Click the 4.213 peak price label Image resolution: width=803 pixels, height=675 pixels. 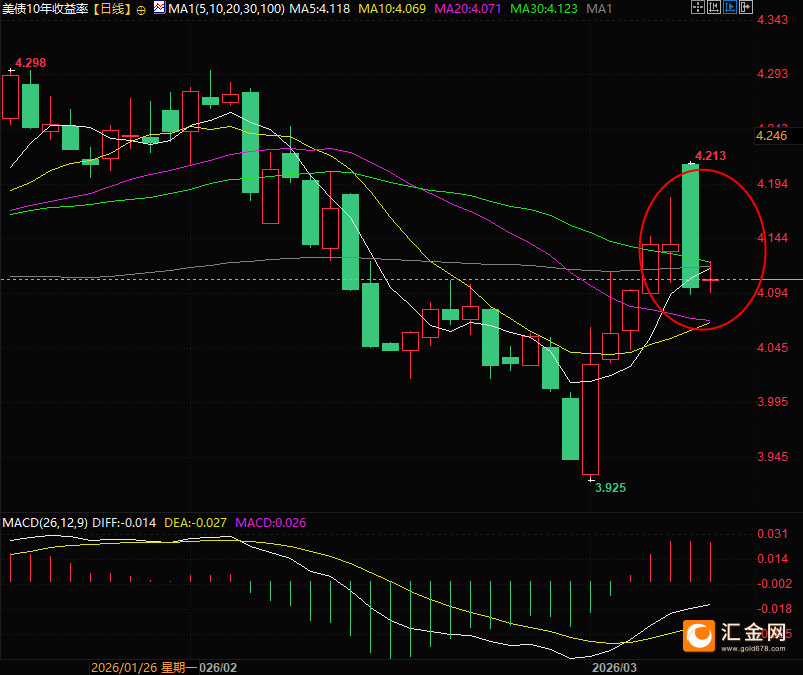click(710, 156)
